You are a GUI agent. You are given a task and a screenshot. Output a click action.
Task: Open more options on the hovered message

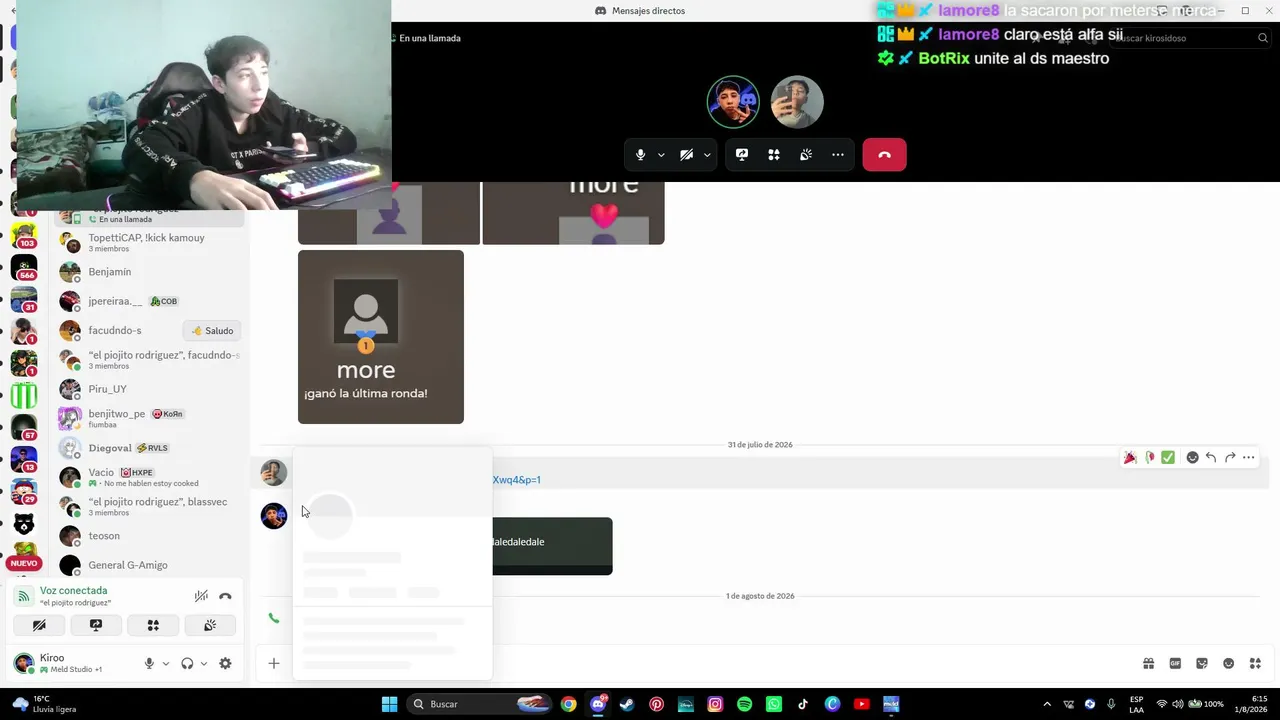(1249, 457)
